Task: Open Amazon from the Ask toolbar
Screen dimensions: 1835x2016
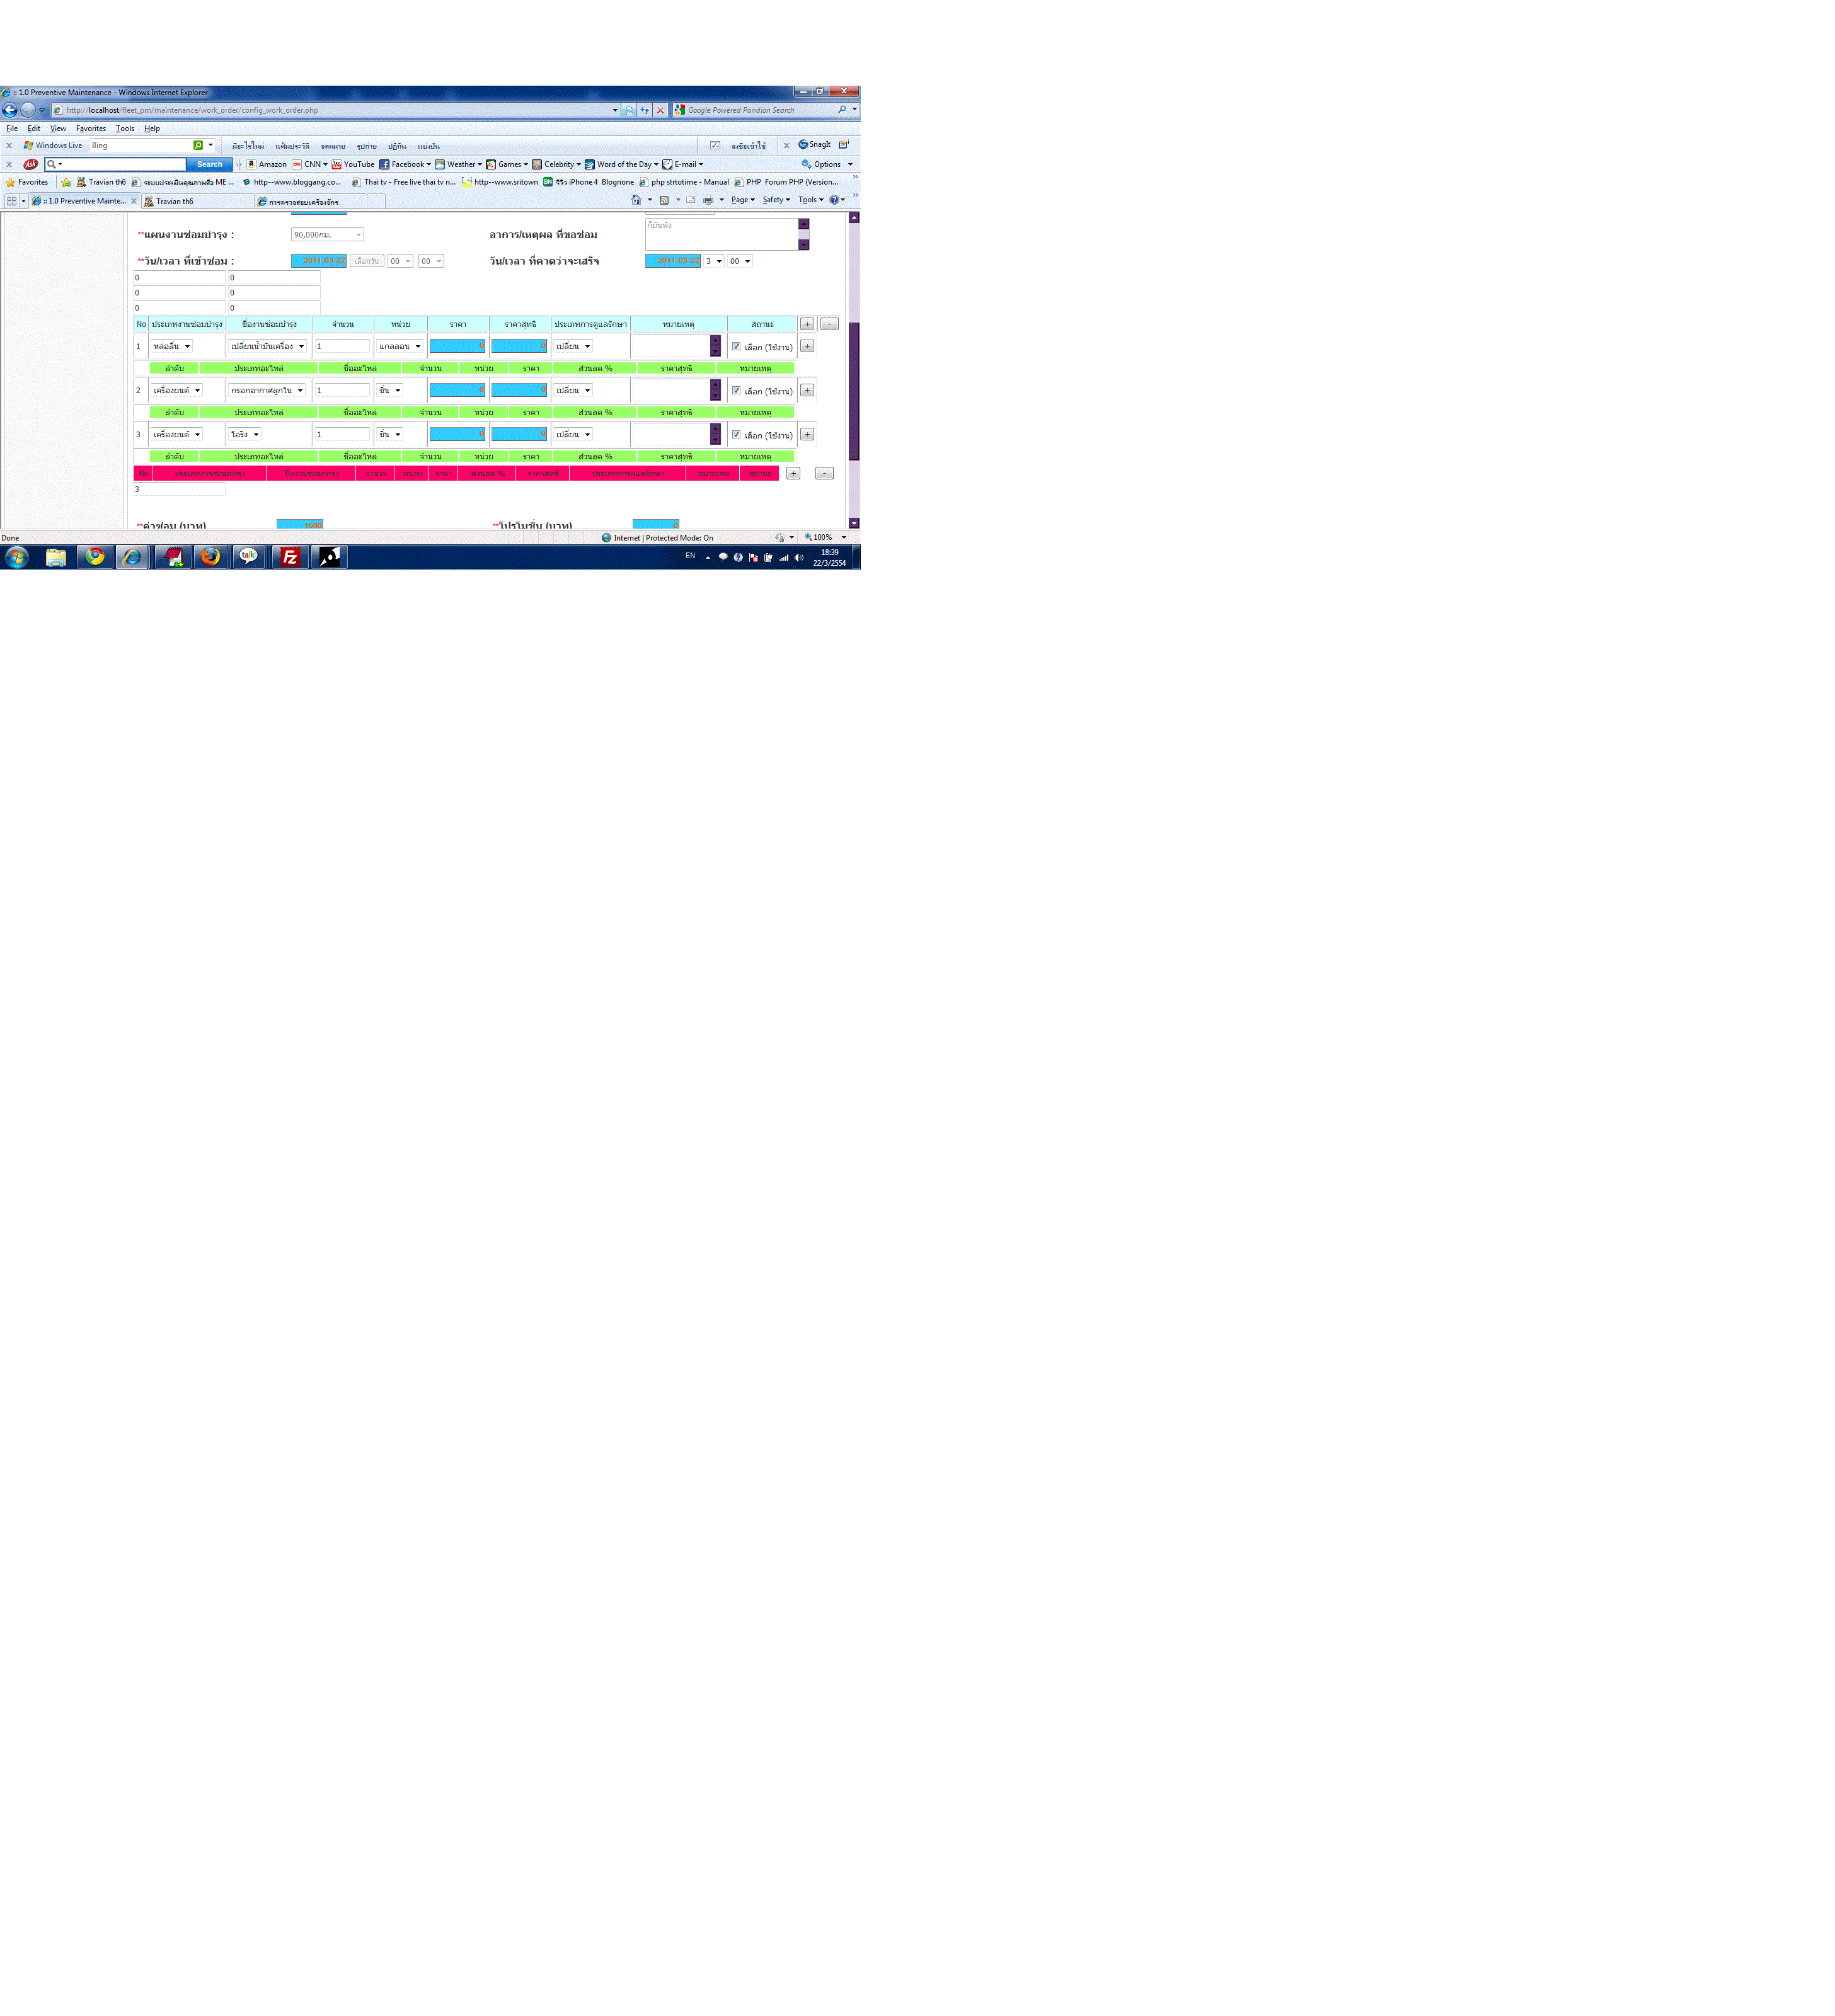Action: [267, 164]
